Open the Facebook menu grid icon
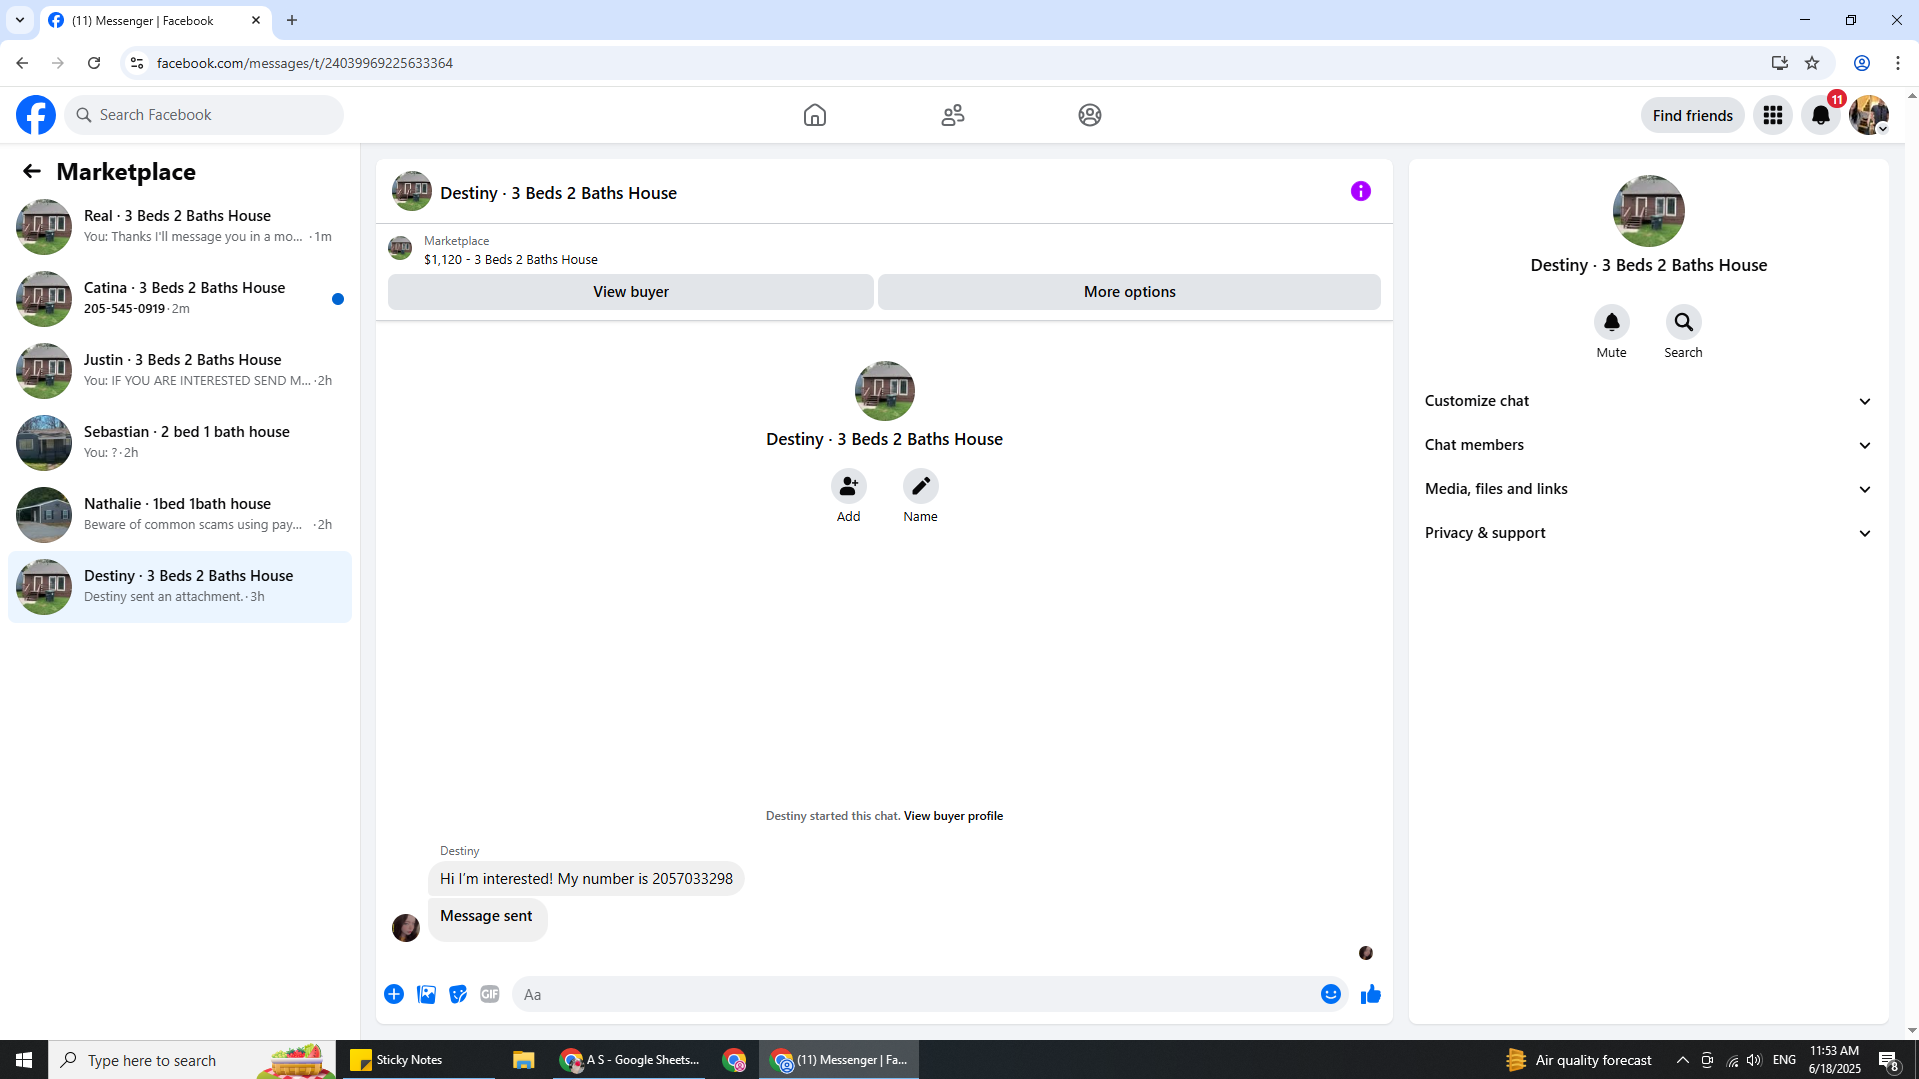This screenshot has height=1079, width=1919. (1773, 115)
